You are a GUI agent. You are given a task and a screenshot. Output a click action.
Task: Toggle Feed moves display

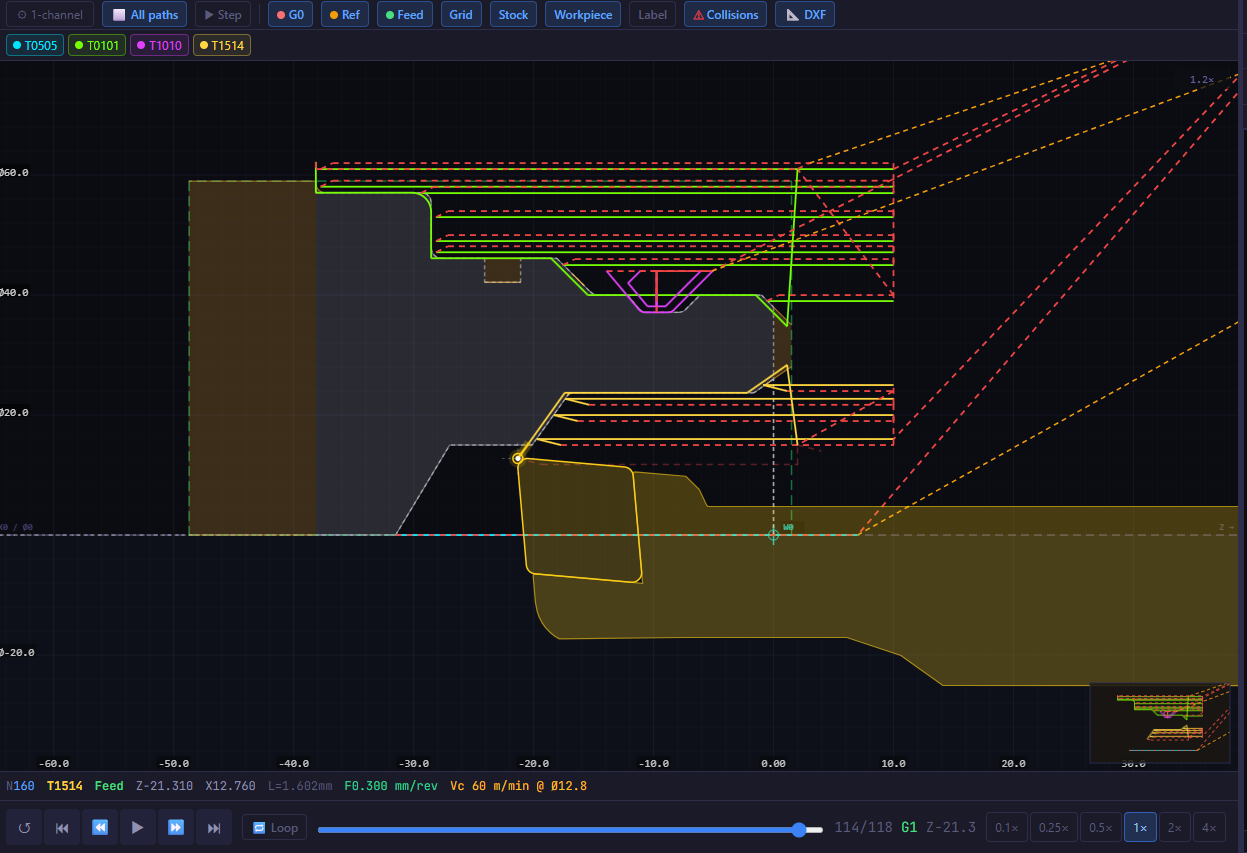pos(405,15)
